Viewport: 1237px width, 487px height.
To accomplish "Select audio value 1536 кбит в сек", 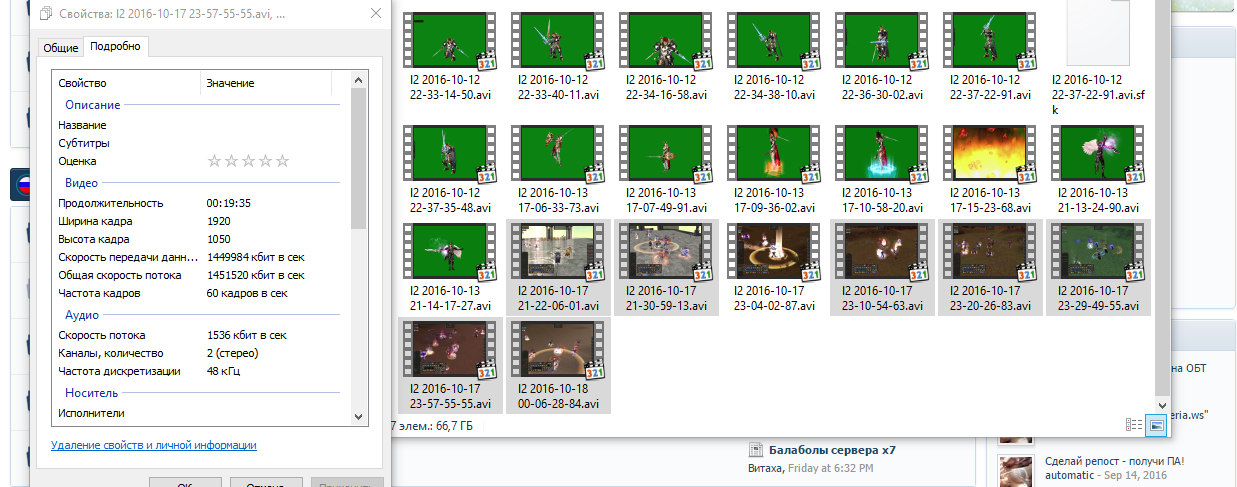I will click(x=246, y=335).
